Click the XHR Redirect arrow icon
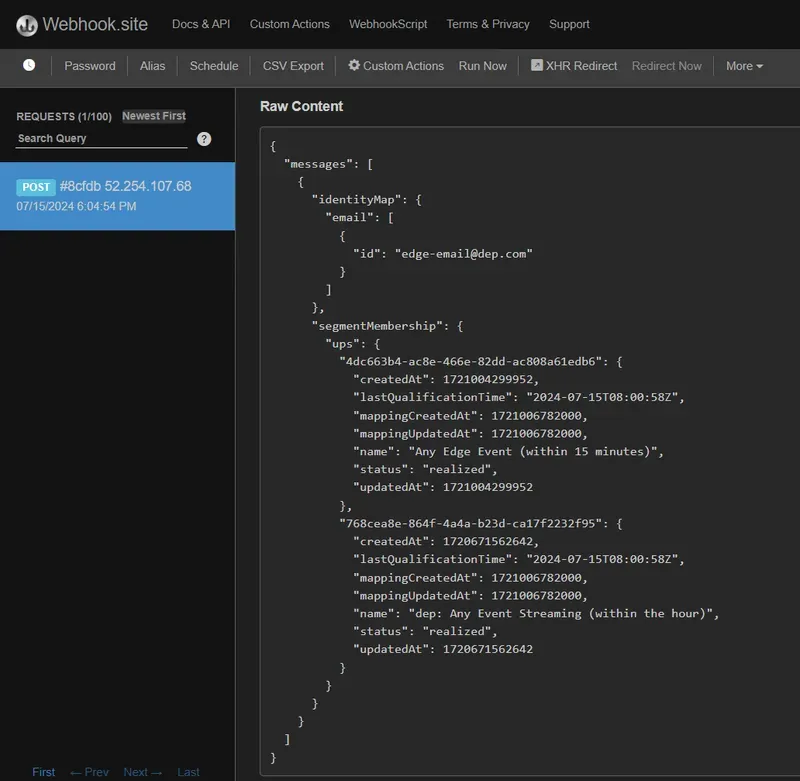 click(x=537, y=65)
